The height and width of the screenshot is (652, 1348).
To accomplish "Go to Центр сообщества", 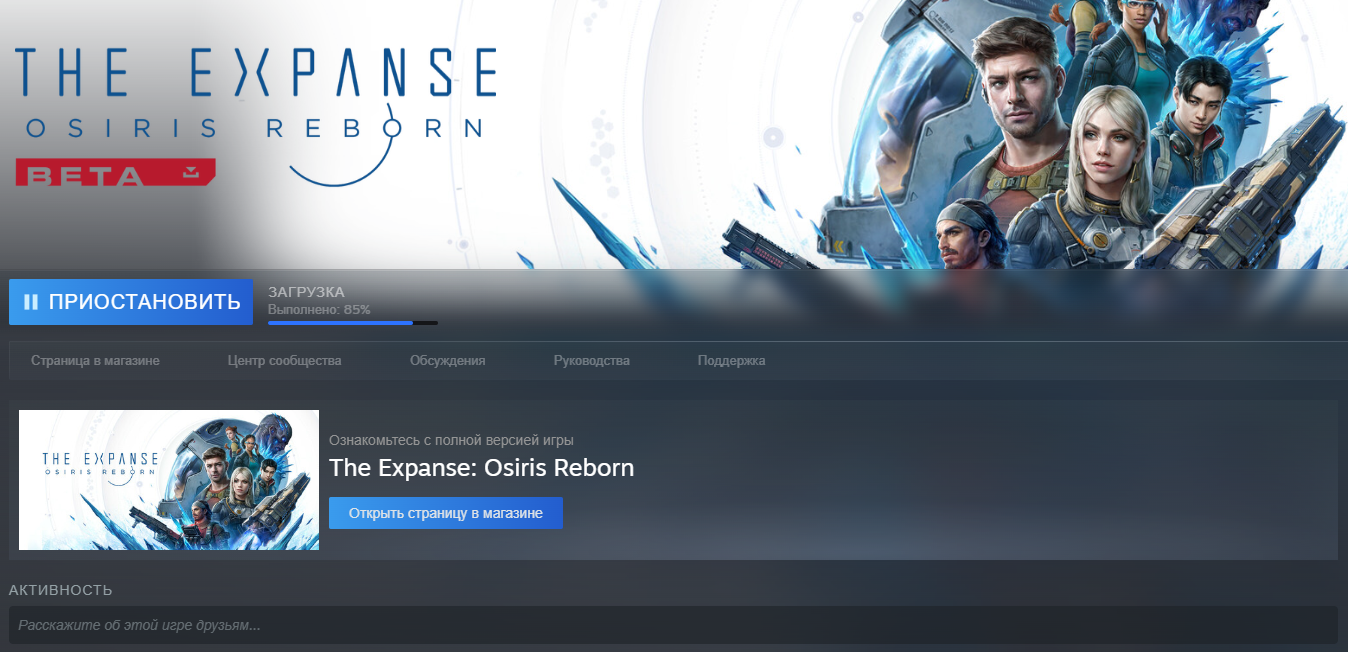I will tap(284, 361).
